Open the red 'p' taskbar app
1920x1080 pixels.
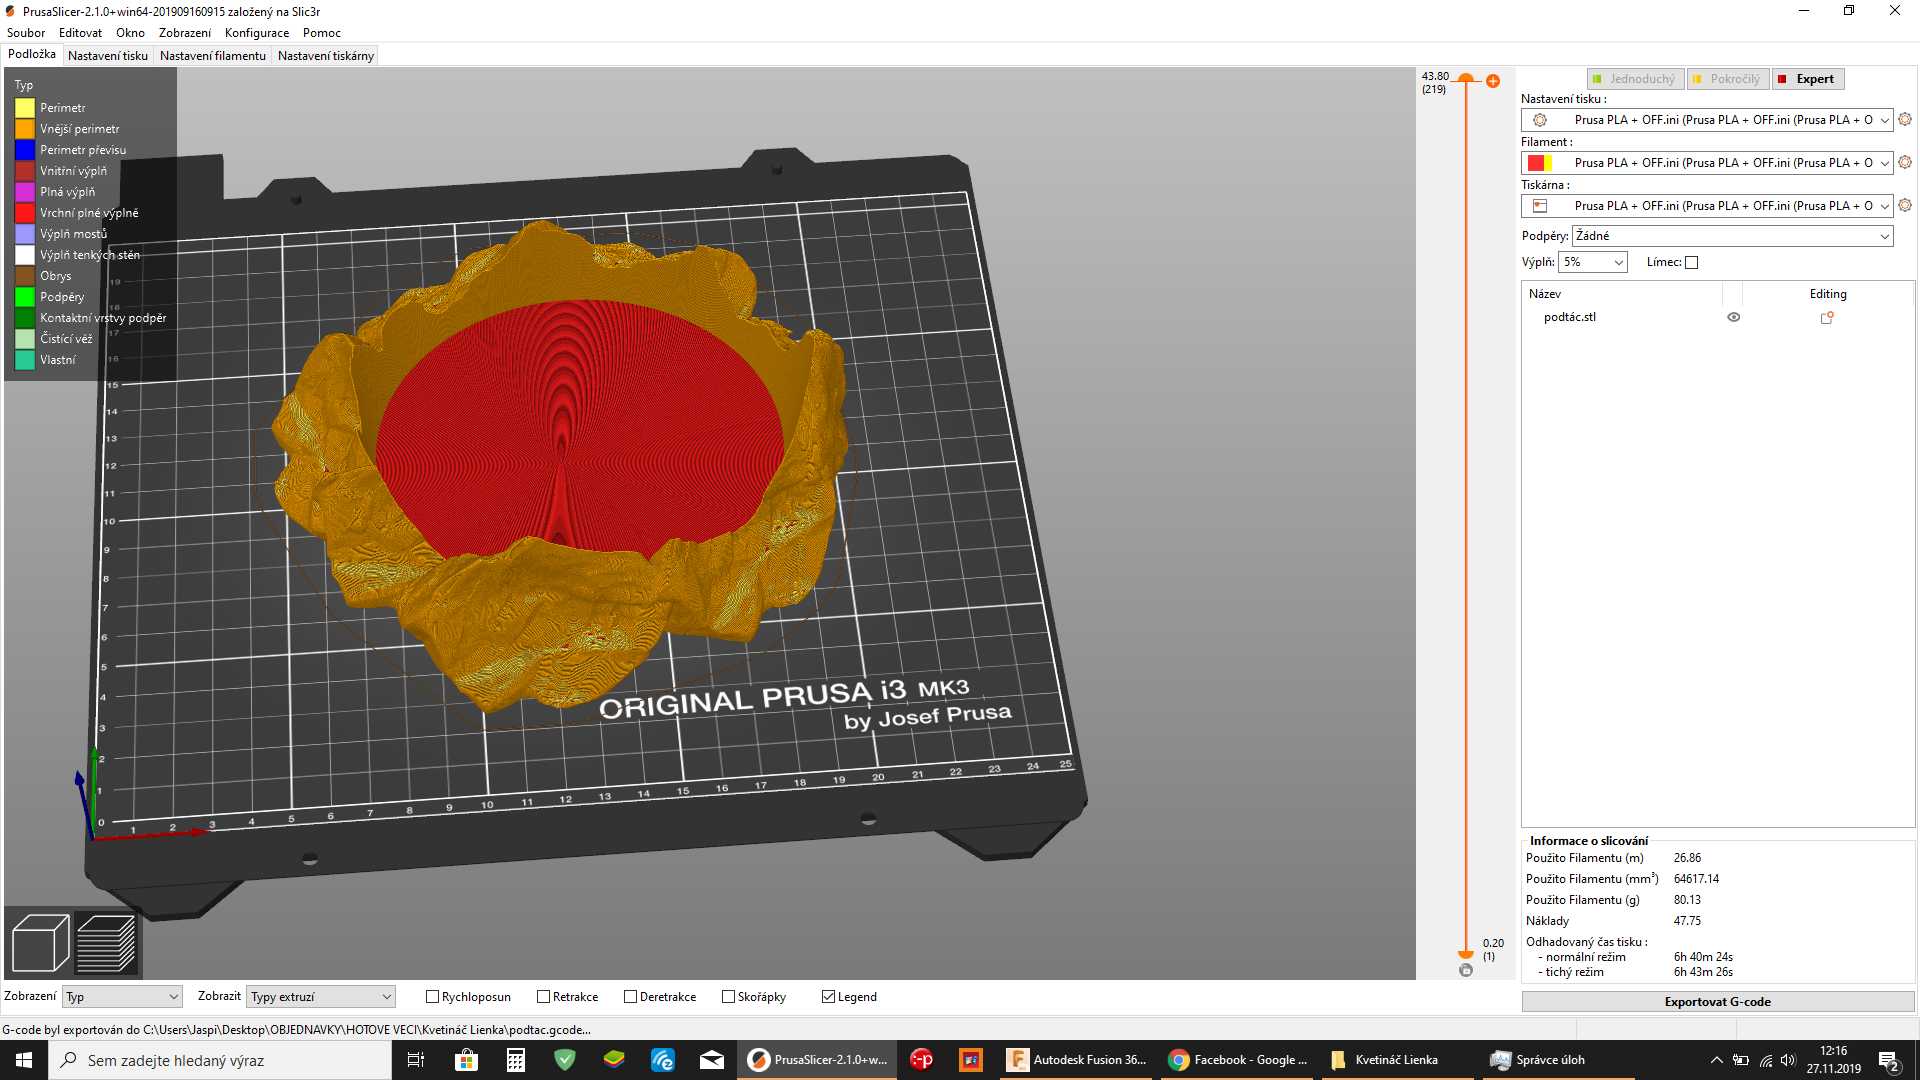pyautogui.click(x=922, y=1060)
